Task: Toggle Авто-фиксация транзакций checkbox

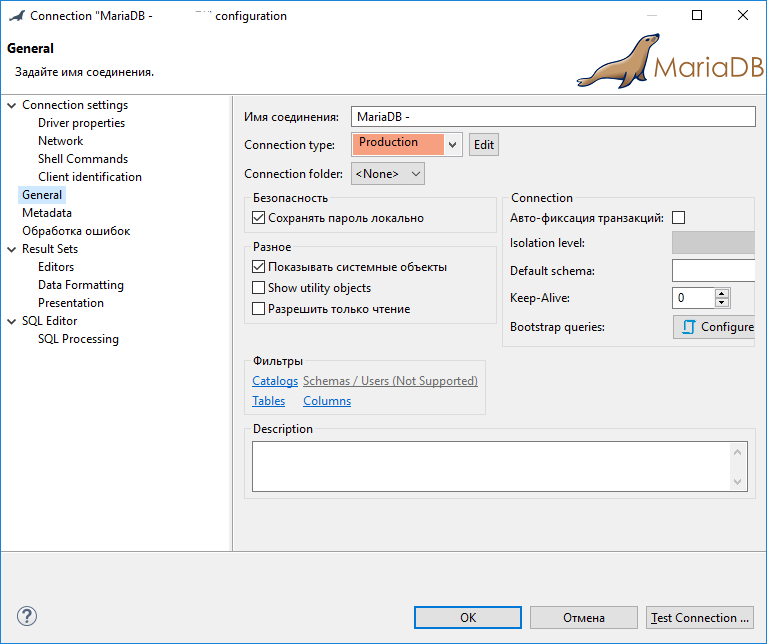Action: coord(678,218)
